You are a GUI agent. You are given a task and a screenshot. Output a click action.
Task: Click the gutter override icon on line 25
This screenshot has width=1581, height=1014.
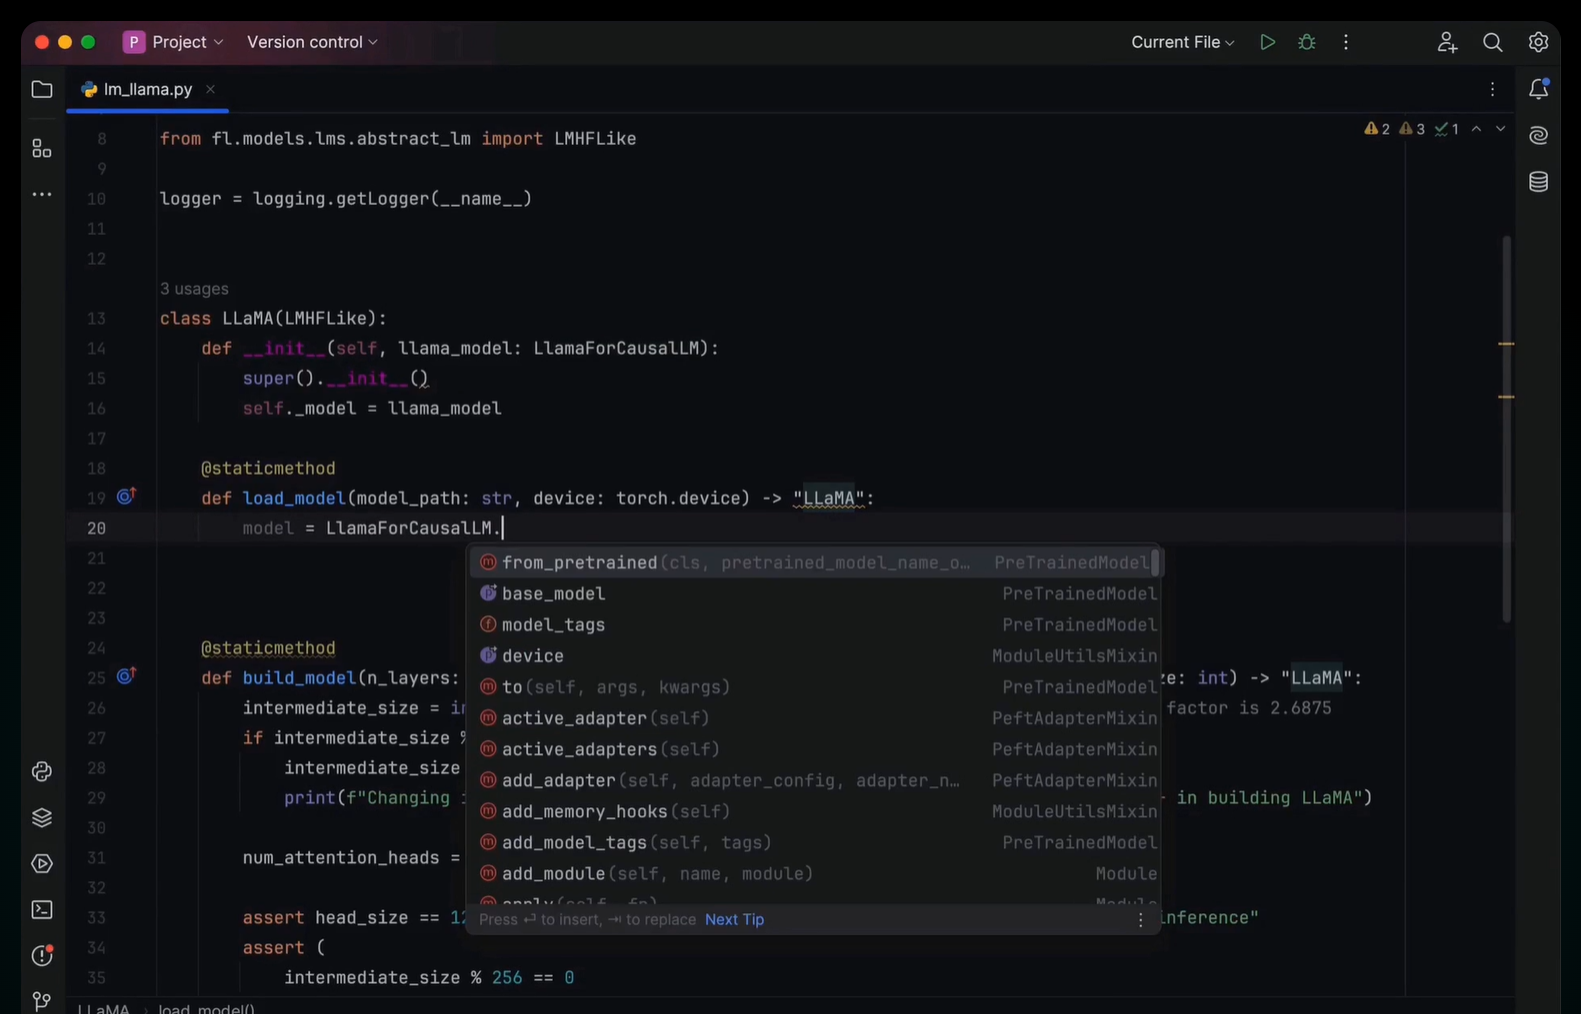pos(126,677)
